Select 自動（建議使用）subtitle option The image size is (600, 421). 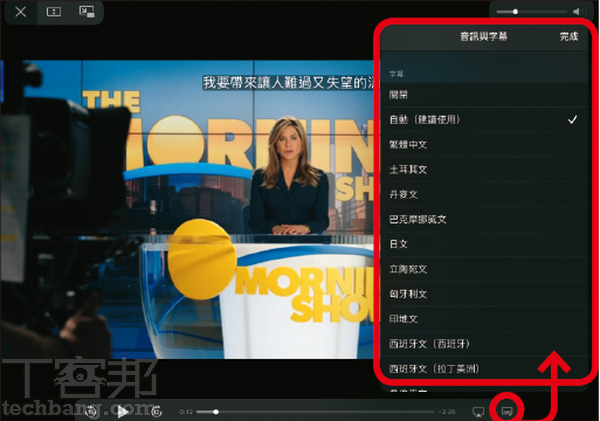484,120
